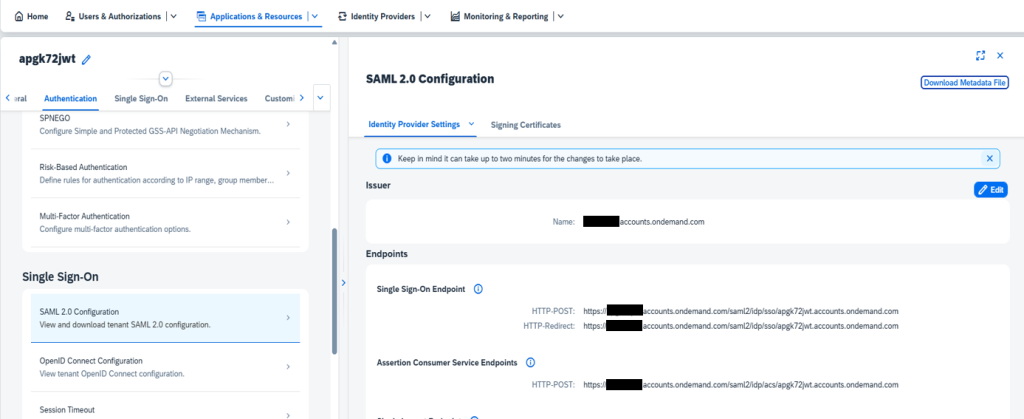Switch to the Signing Certificates tab

pyautogui.click(x=525, y=125)
